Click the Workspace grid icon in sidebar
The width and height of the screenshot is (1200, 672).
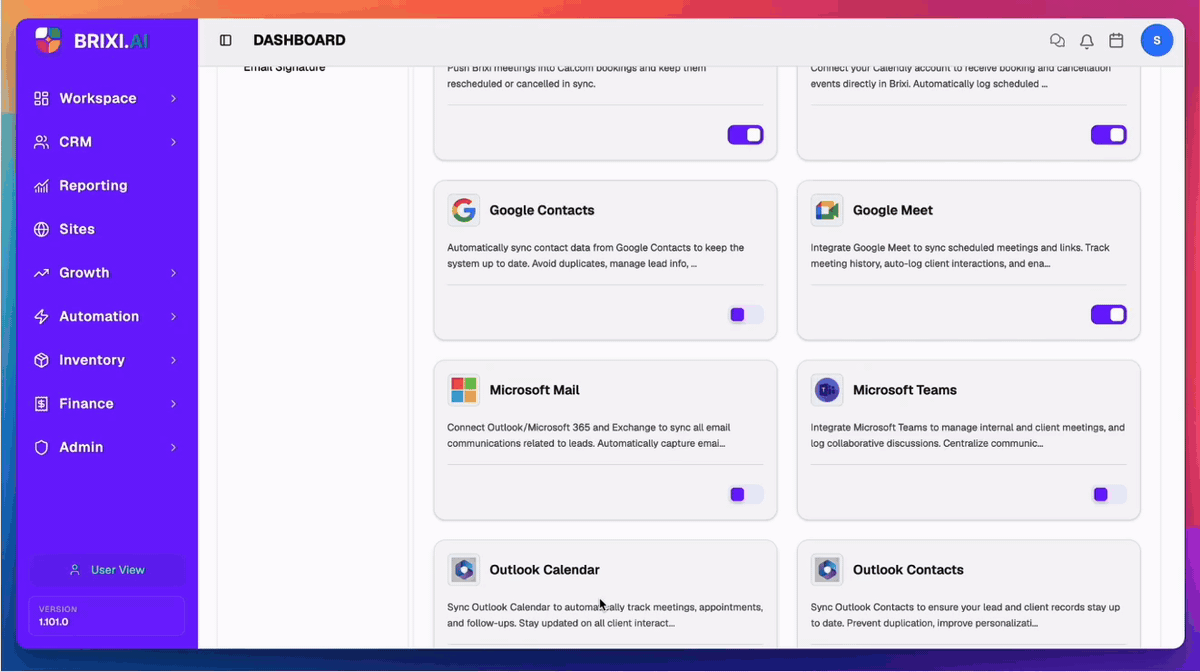click(41, 98)
